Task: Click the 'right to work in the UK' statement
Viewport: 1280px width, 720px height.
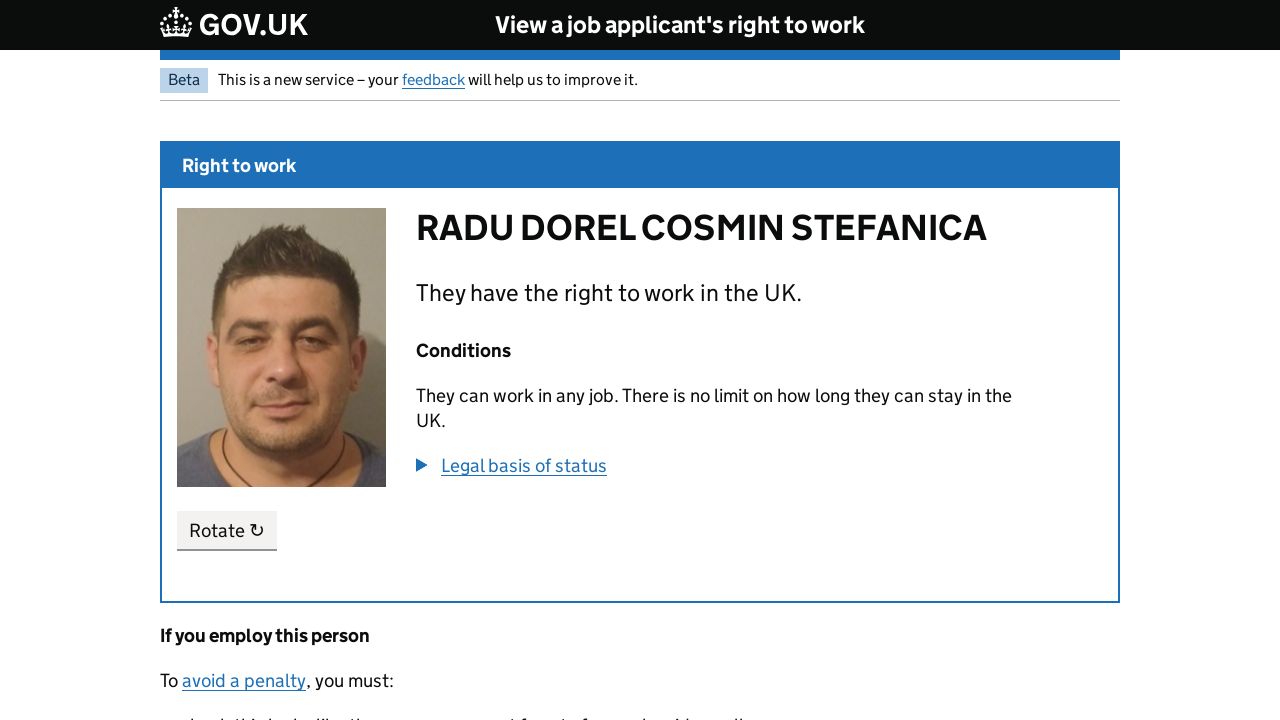Action: pyautogui.click(x=608, y=293)
